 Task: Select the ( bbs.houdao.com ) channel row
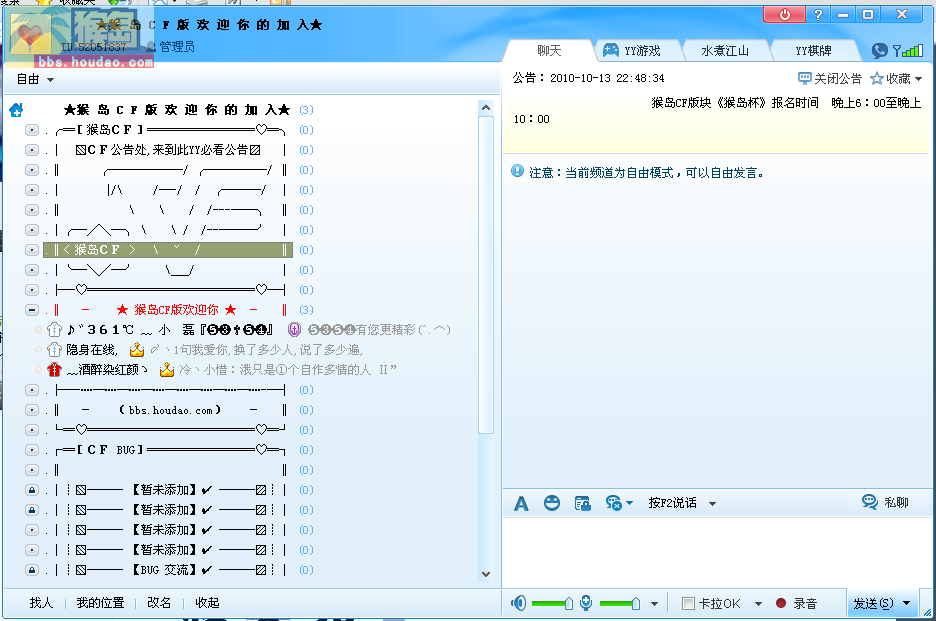169,410
